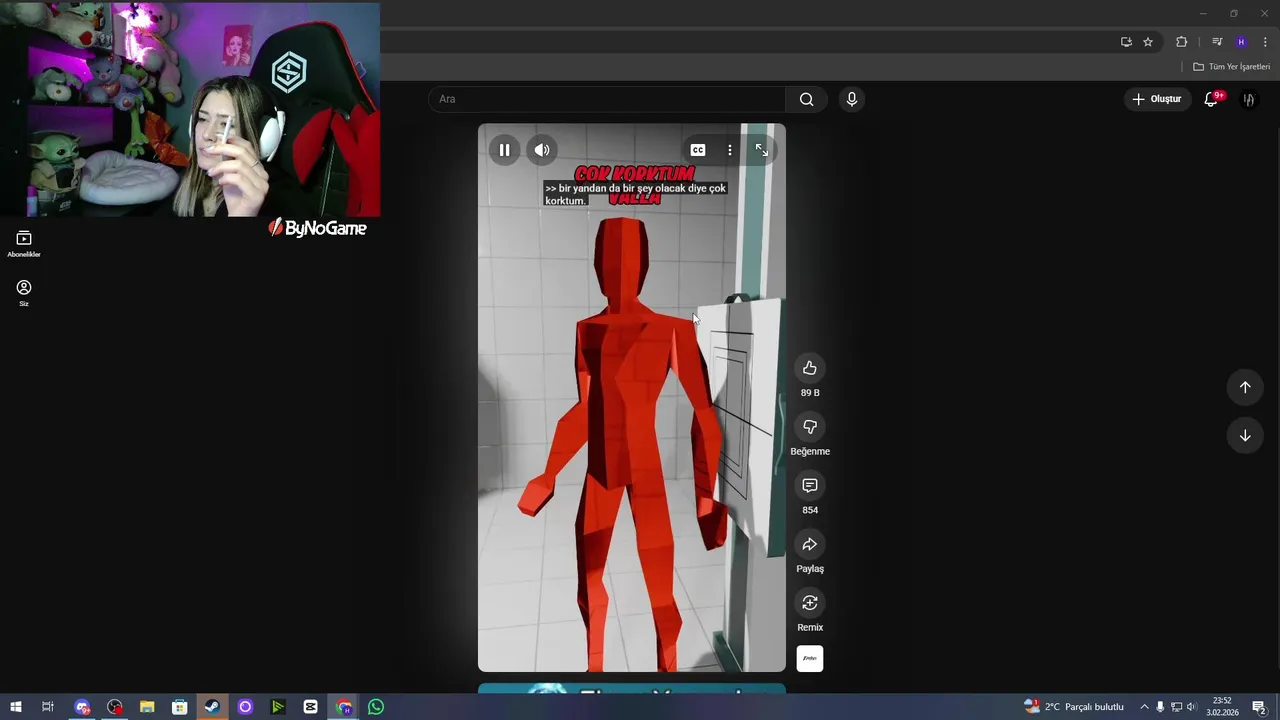Screen dimensions: 1280x720
Task: Open Microsoft Store from the taskbar
Action: click(x=180, y=707)
